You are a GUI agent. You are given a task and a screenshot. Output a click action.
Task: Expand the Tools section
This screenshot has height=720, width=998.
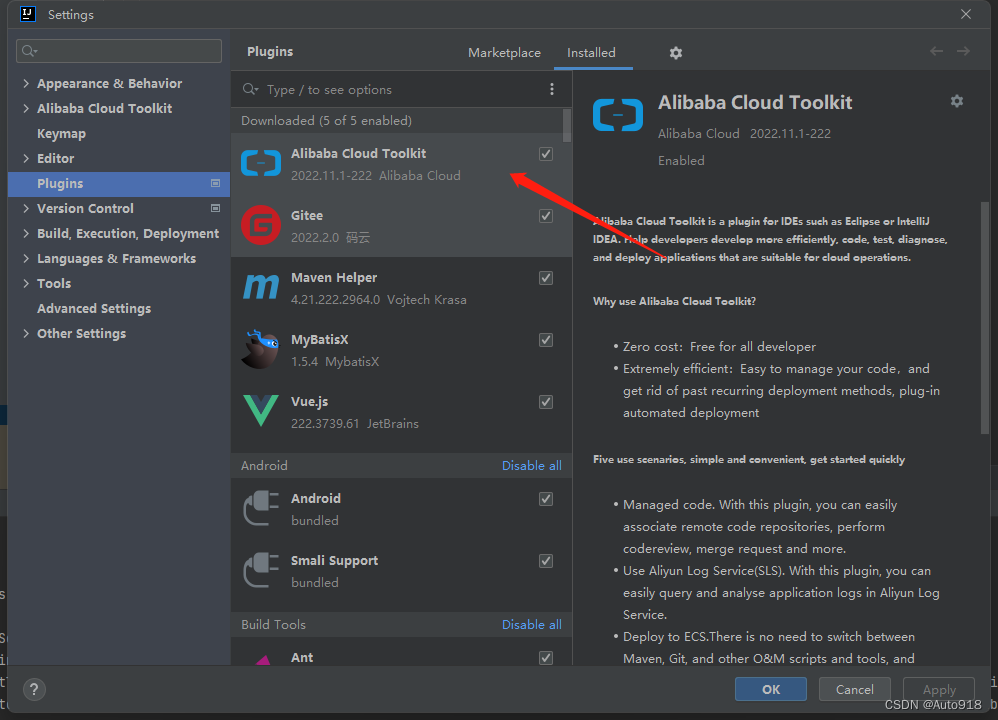[x=27, y=283]
